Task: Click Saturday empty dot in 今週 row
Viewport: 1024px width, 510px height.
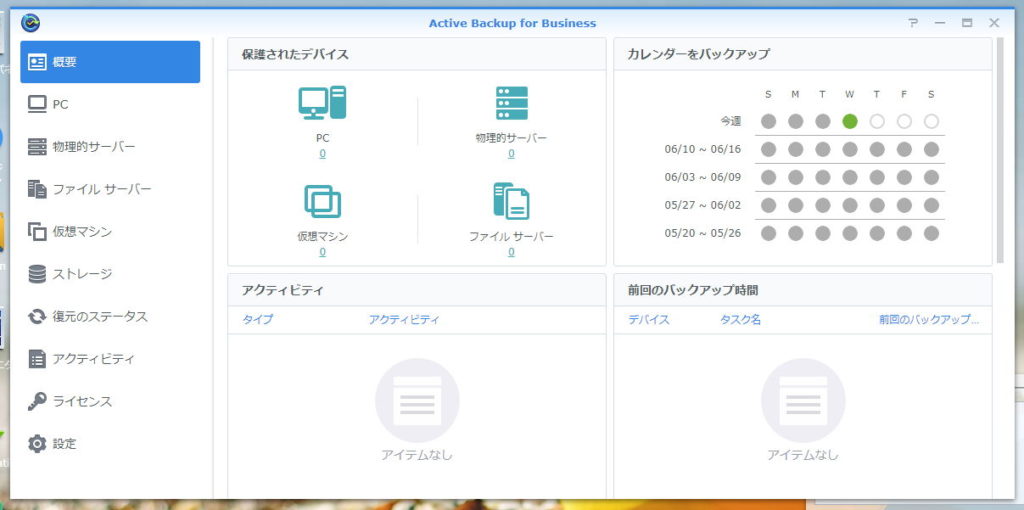Action: 931,121
